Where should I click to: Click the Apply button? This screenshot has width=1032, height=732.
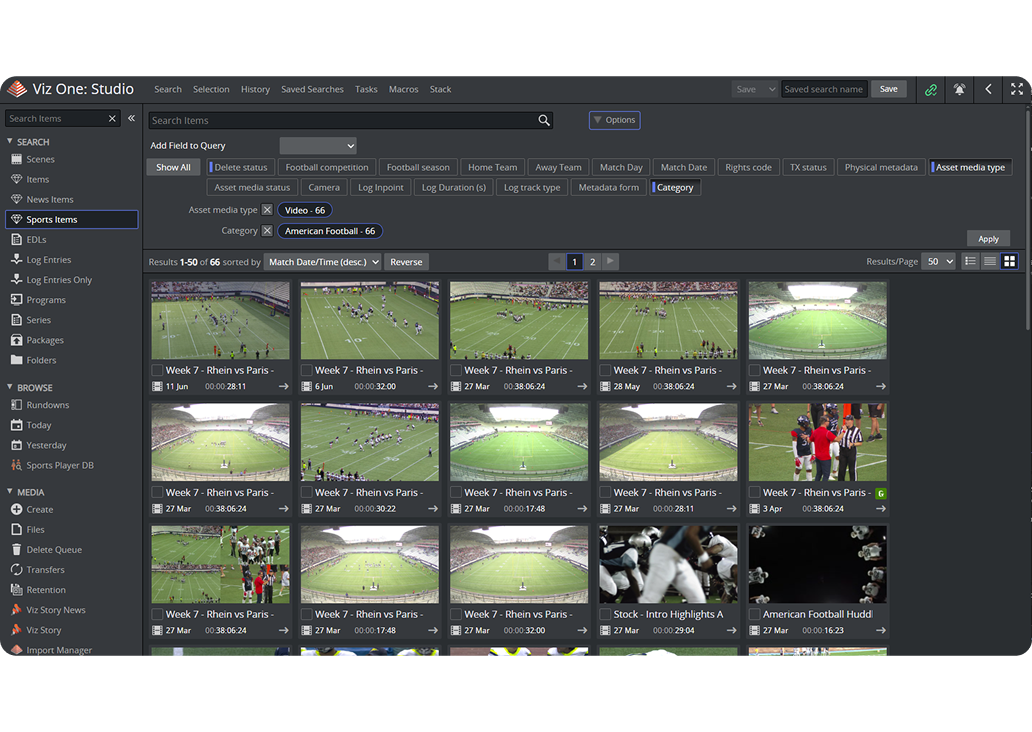pos(988,239)
